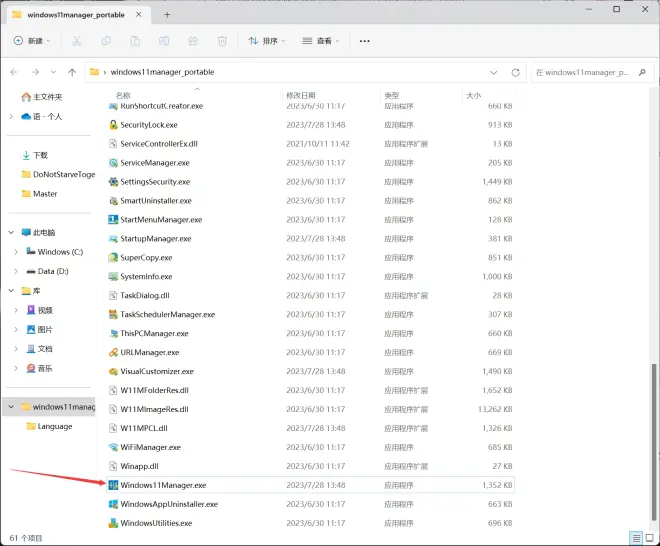Select the TaskSchedulerManager.exe icon
The height and width of the screenshot is (546, 660).
(x=113, y=314)
